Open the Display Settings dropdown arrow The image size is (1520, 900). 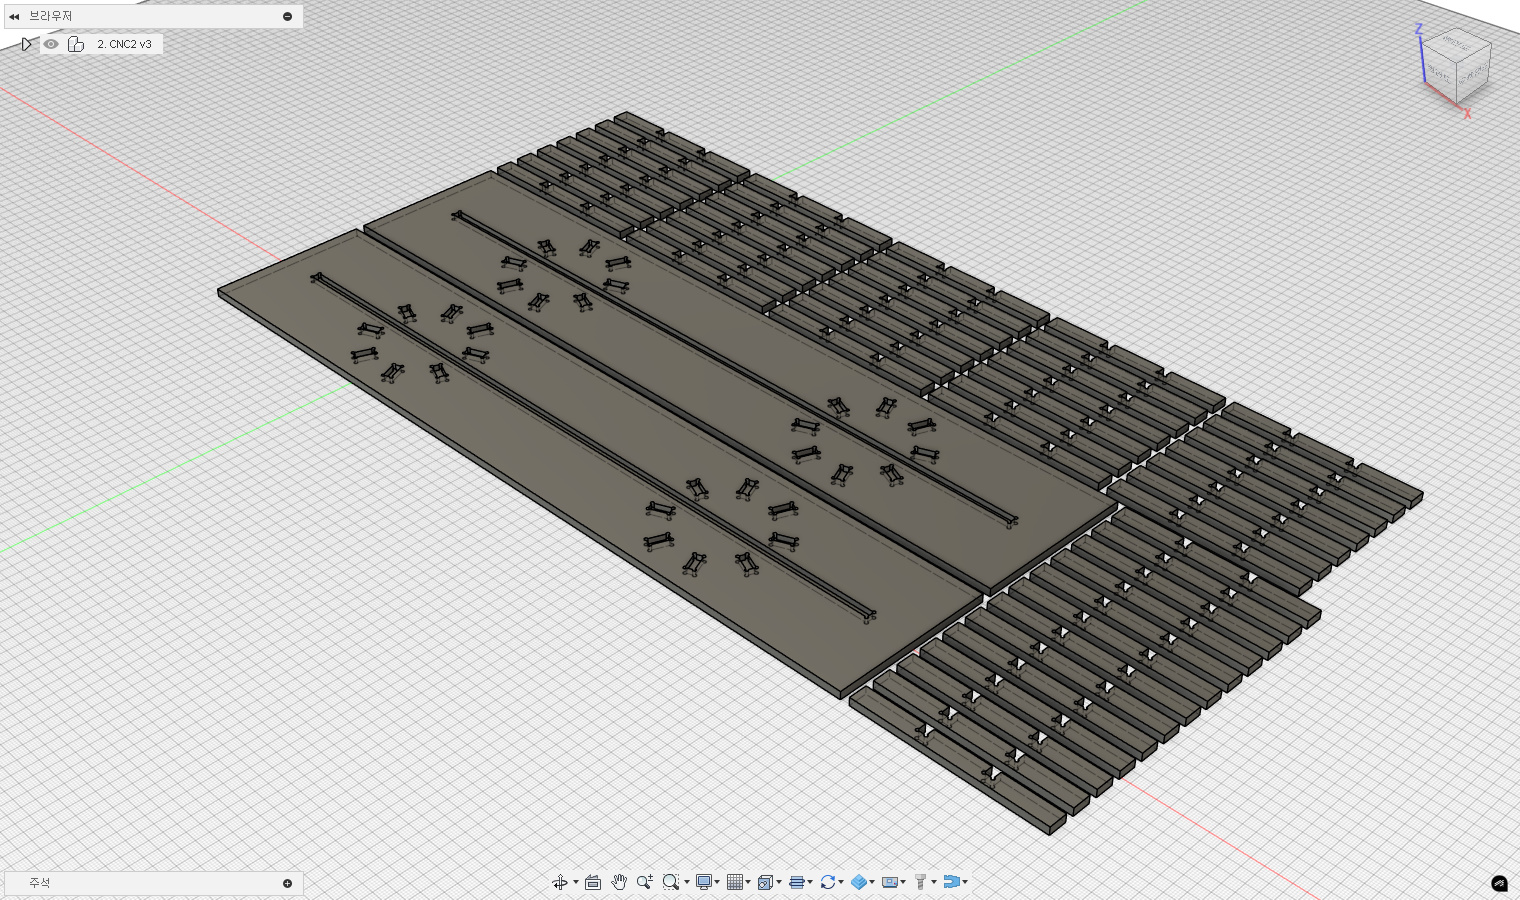(x=718, y=882)
